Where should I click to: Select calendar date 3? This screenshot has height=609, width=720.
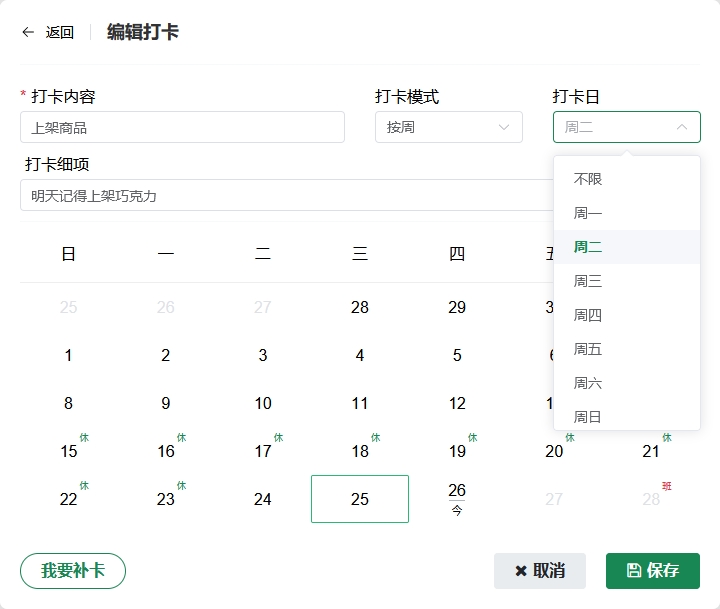click(263, 355)
